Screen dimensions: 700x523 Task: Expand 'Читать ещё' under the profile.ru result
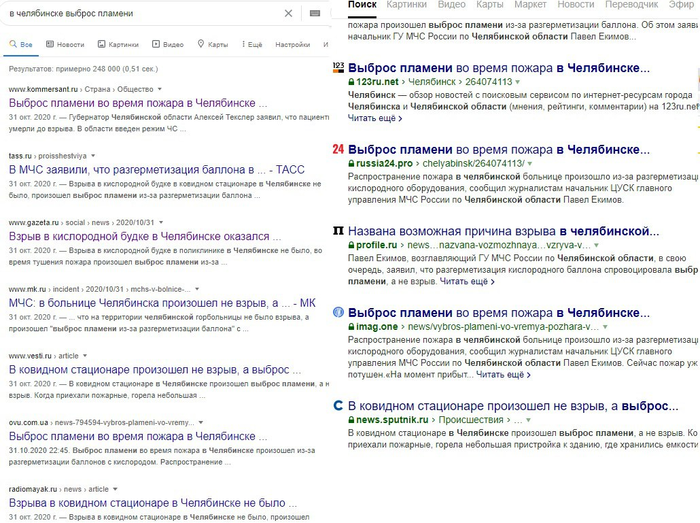tap(466, 282)
